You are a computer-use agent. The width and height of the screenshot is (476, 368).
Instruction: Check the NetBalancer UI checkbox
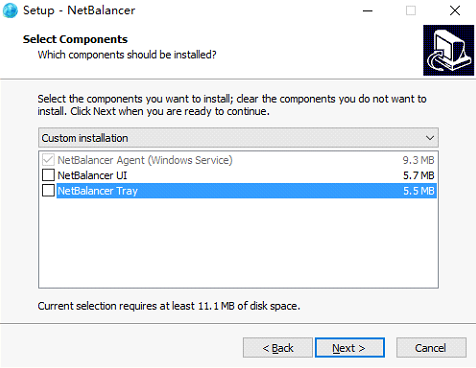pyautogui.click(x=48, y=175)
